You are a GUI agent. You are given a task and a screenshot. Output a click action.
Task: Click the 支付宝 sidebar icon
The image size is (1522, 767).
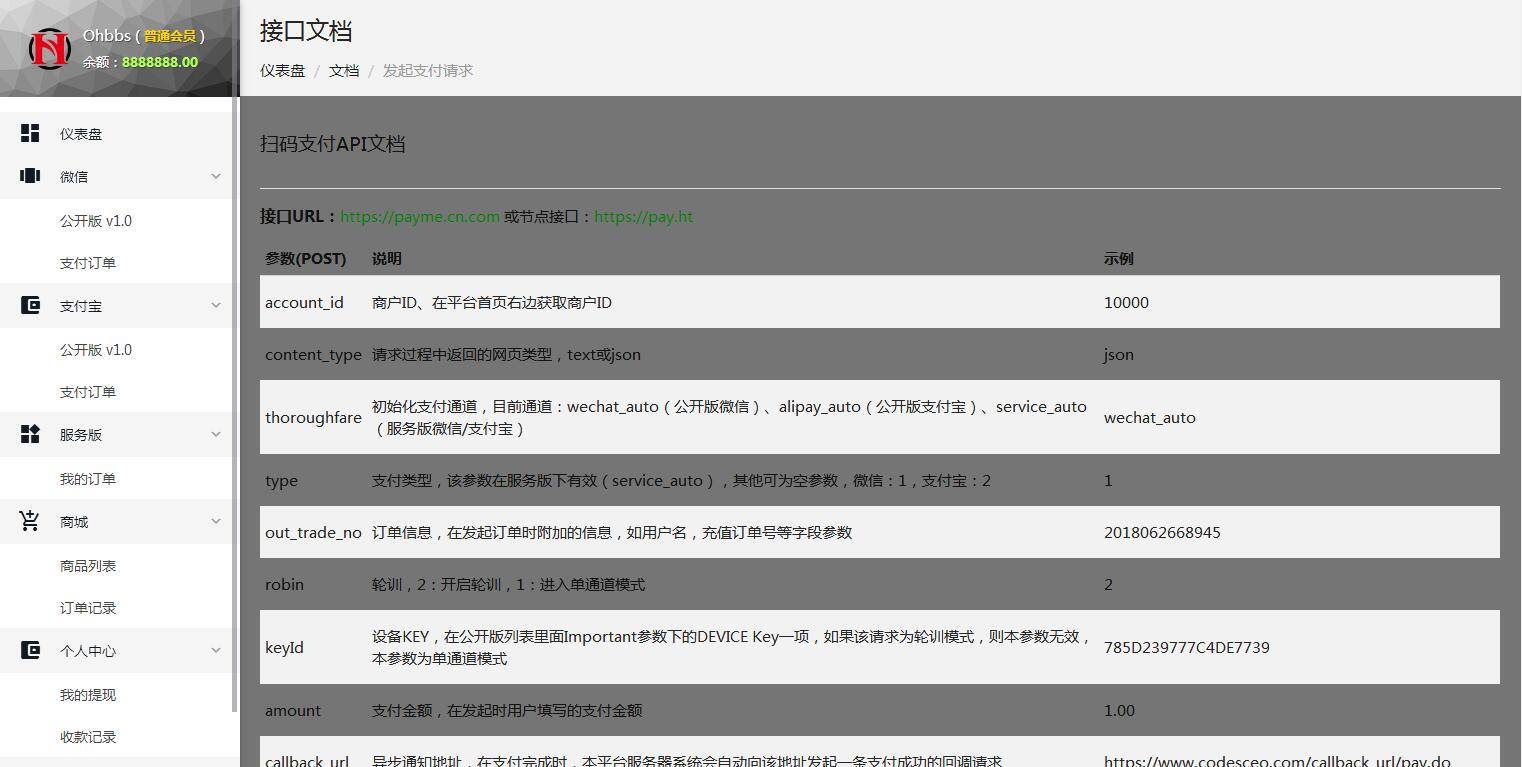(x=29, y=305)
